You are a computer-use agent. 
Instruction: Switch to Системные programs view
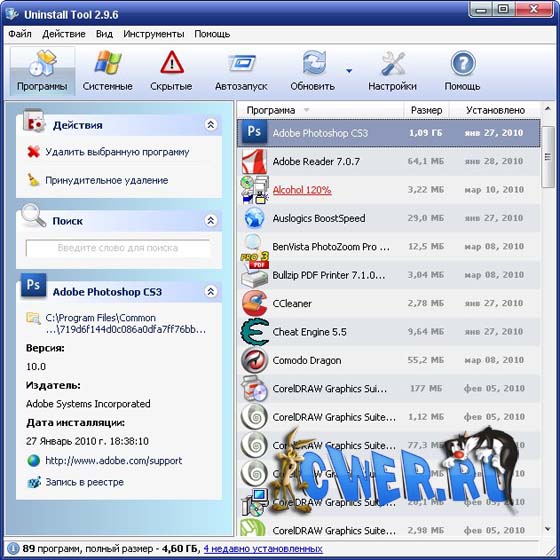108,71
